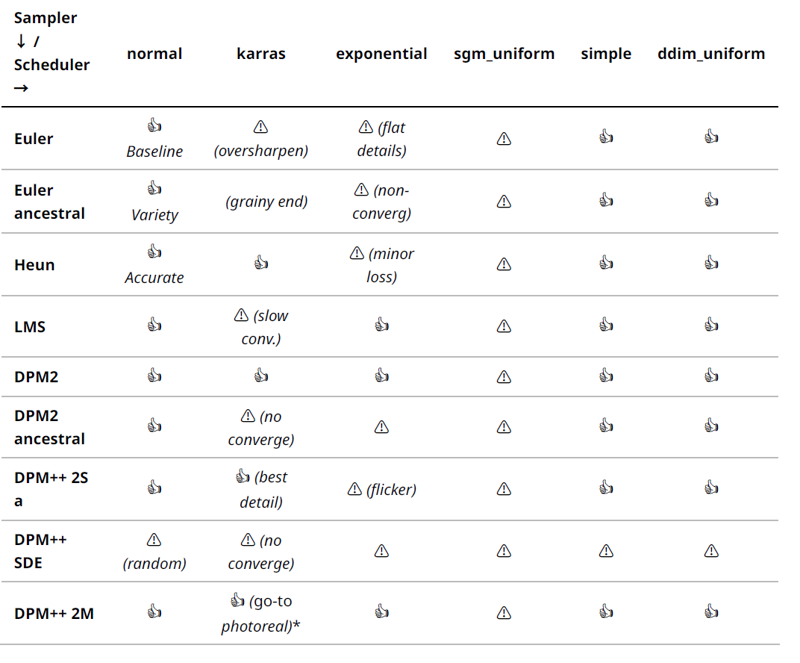
Task: Click warning icon for DPM++ 2S a flicker
Action: (x=355, y=489)
